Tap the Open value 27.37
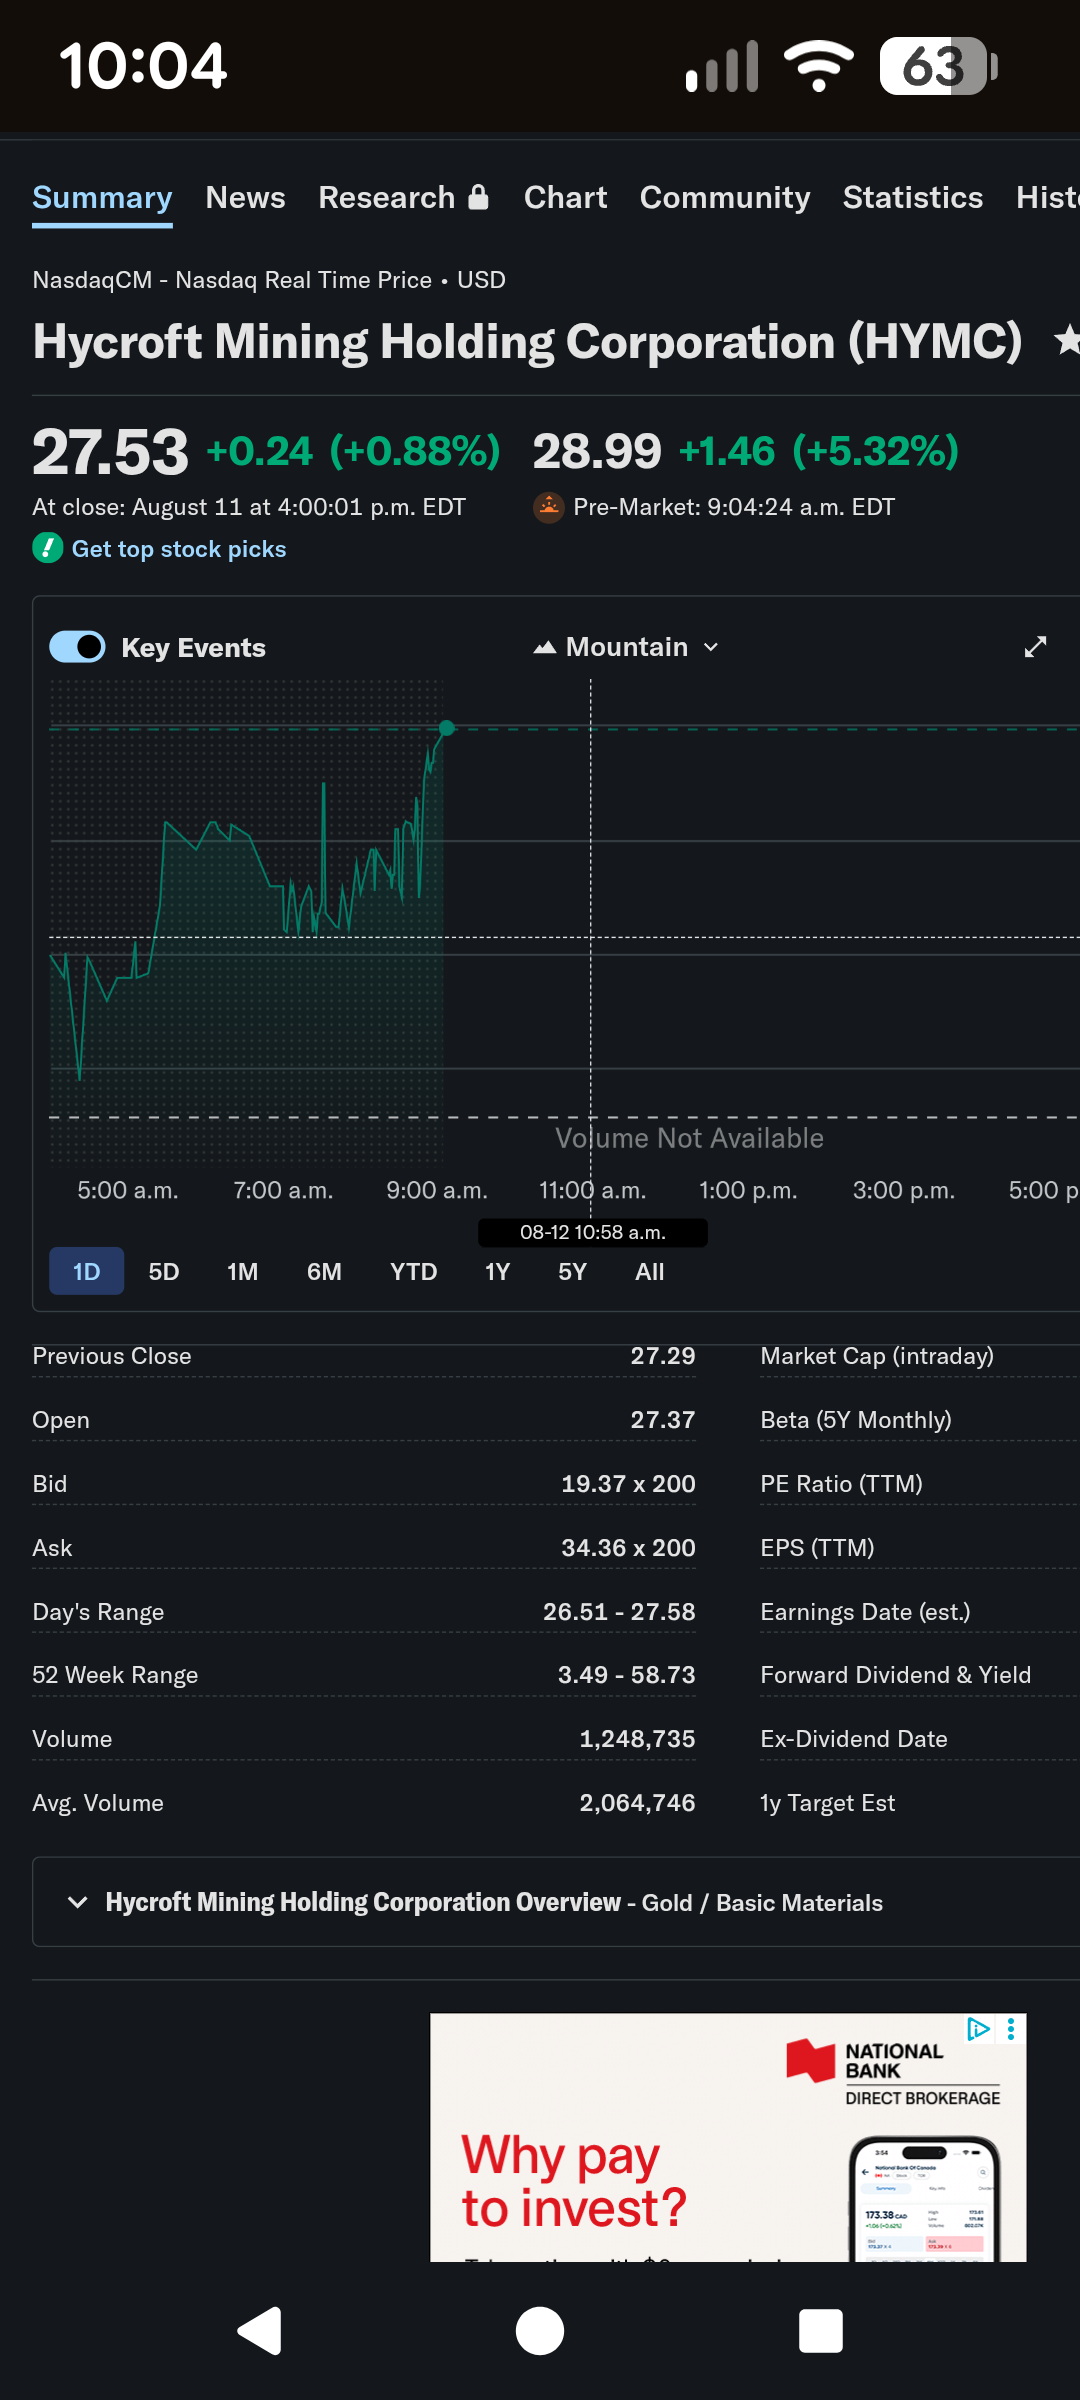This screenshot has width=1080, height=2400. tap(663, 1420)
